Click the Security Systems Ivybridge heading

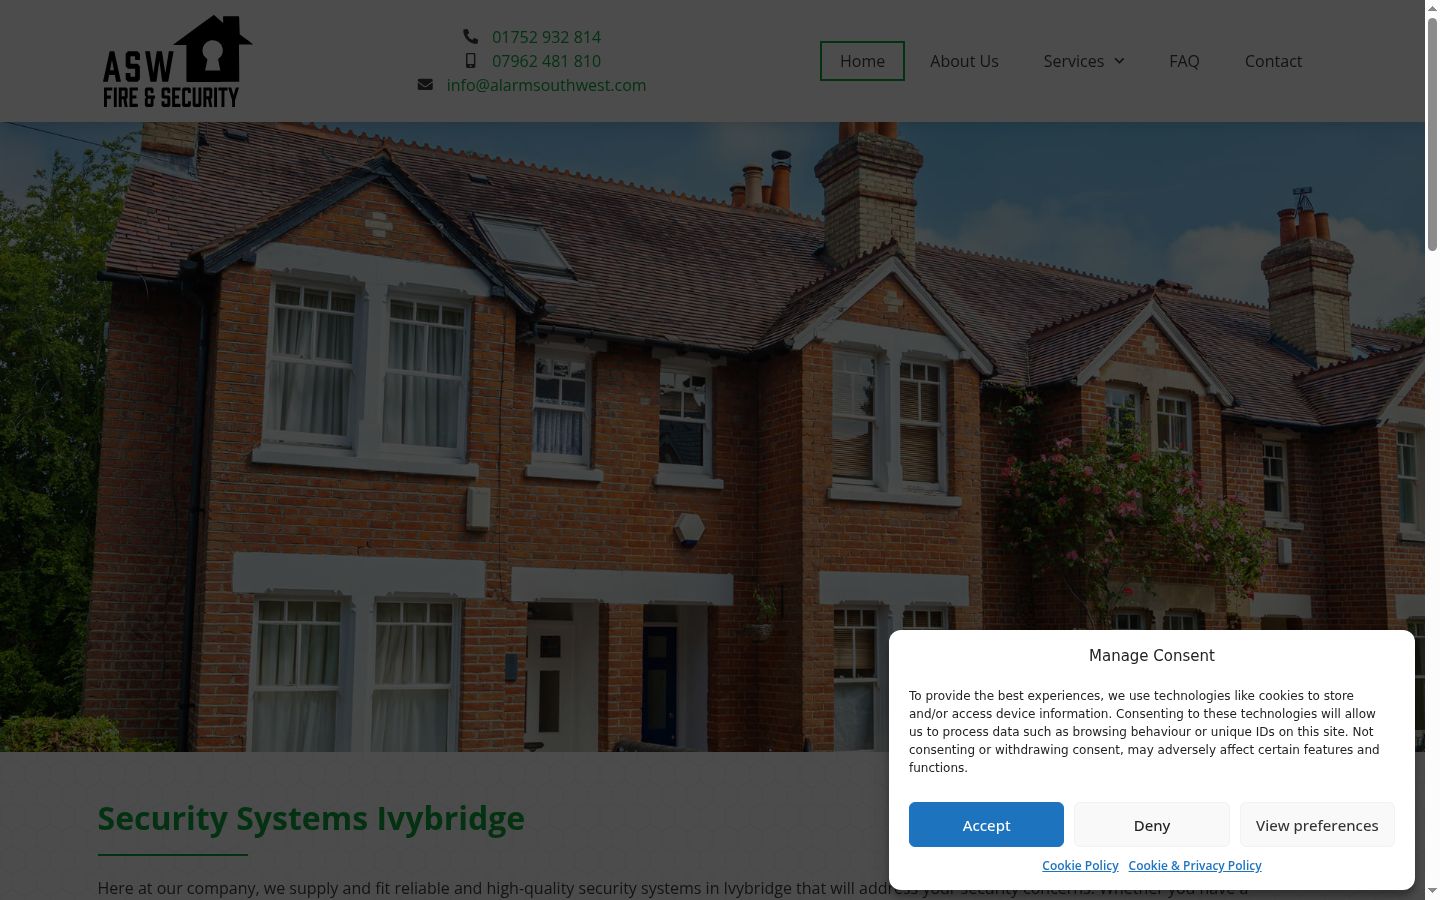[x=311, y=818]
